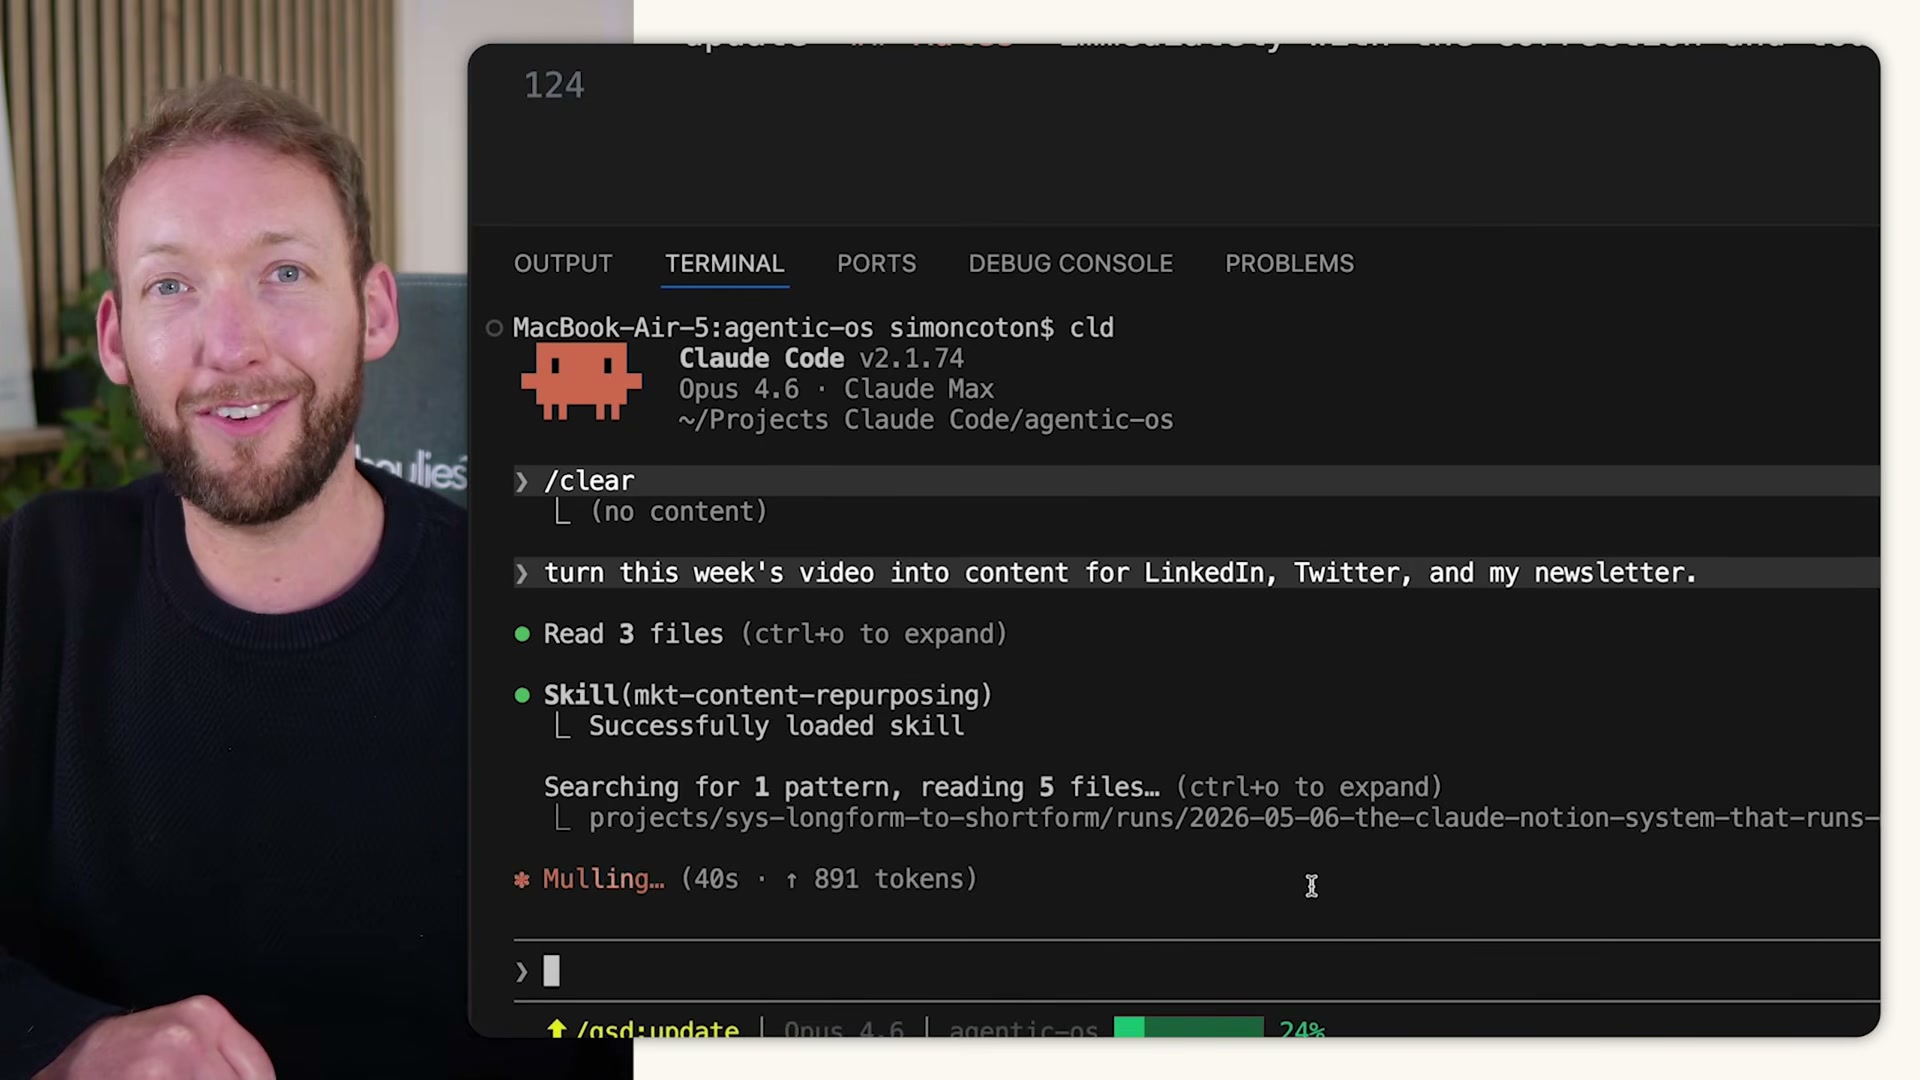This screenshot has height=1080, width=1920.
Task: Click the /gsd:update status entry
Action: [657, 1028]
